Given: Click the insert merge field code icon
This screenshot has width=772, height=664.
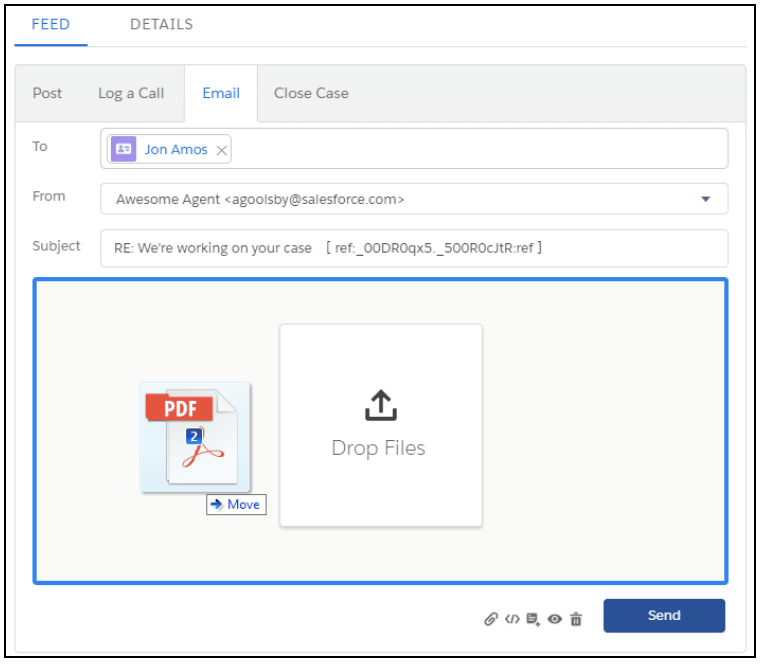Looking at the screenshot, I should pyautogui.click(x=512, y=619).
